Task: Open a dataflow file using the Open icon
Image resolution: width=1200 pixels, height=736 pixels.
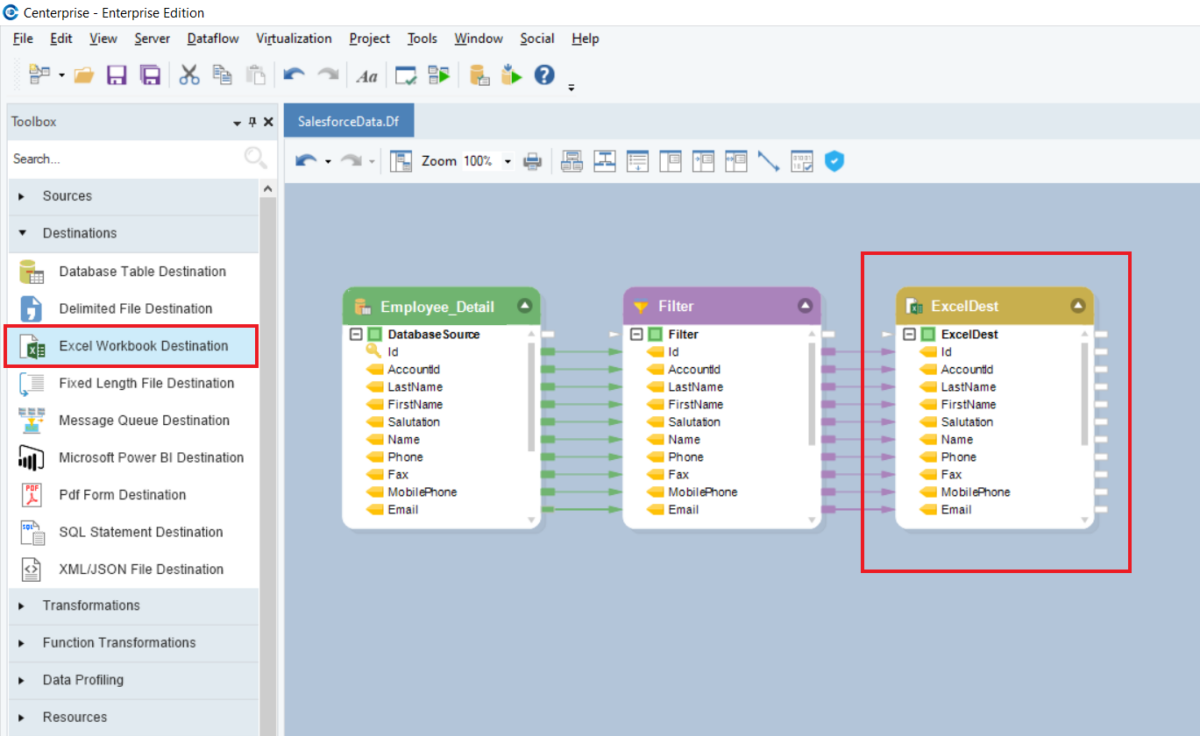Action: 84,75
